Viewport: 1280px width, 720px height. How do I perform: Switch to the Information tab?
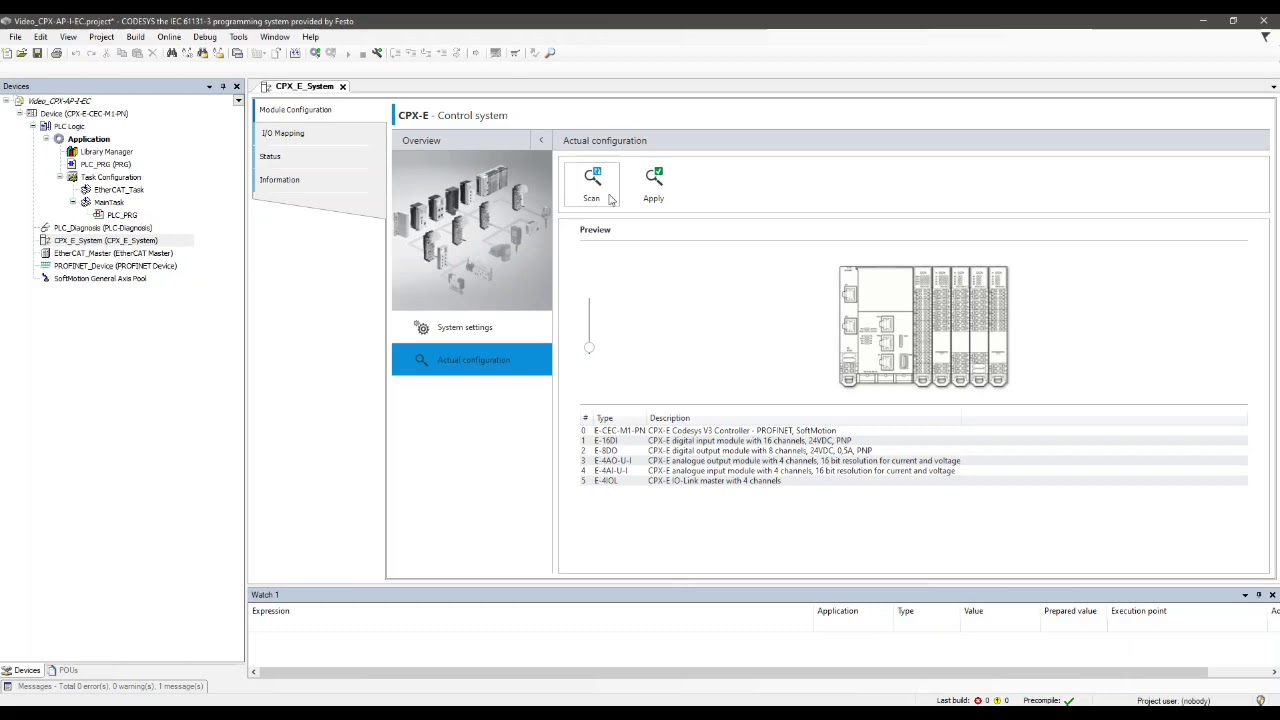[279, 180]
